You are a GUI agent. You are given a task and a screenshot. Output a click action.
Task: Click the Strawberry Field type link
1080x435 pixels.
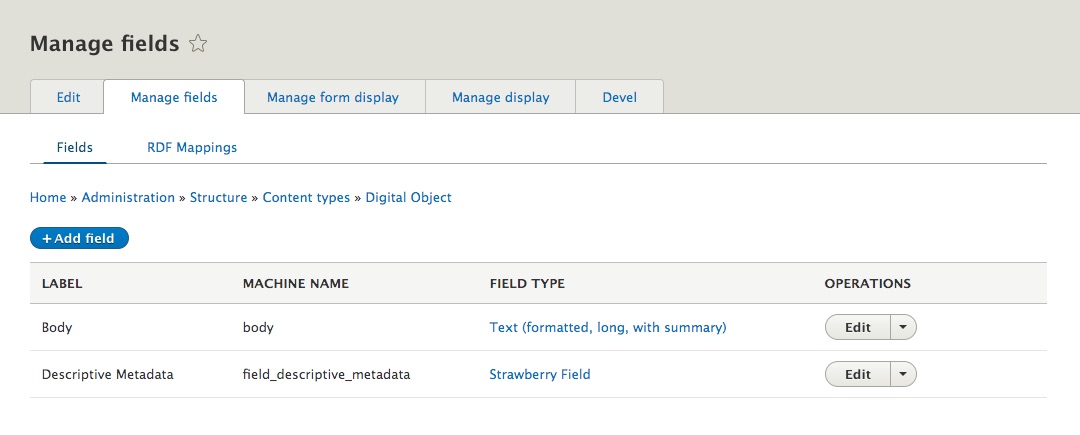click(x=539, y=375)
